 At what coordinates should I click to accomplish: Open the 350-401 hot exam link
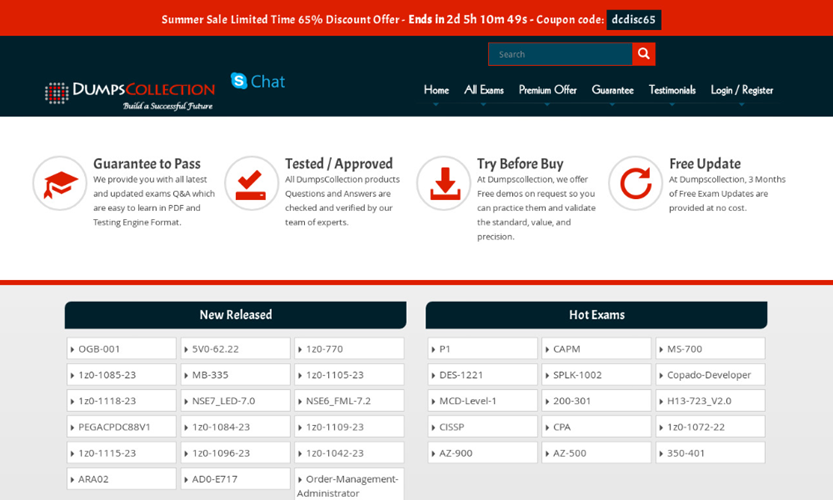710,453
